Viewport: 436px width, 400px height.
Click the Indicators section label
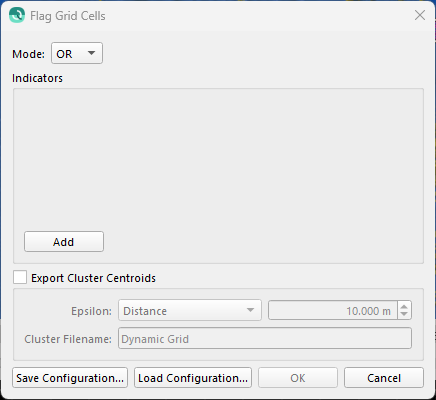37,78
